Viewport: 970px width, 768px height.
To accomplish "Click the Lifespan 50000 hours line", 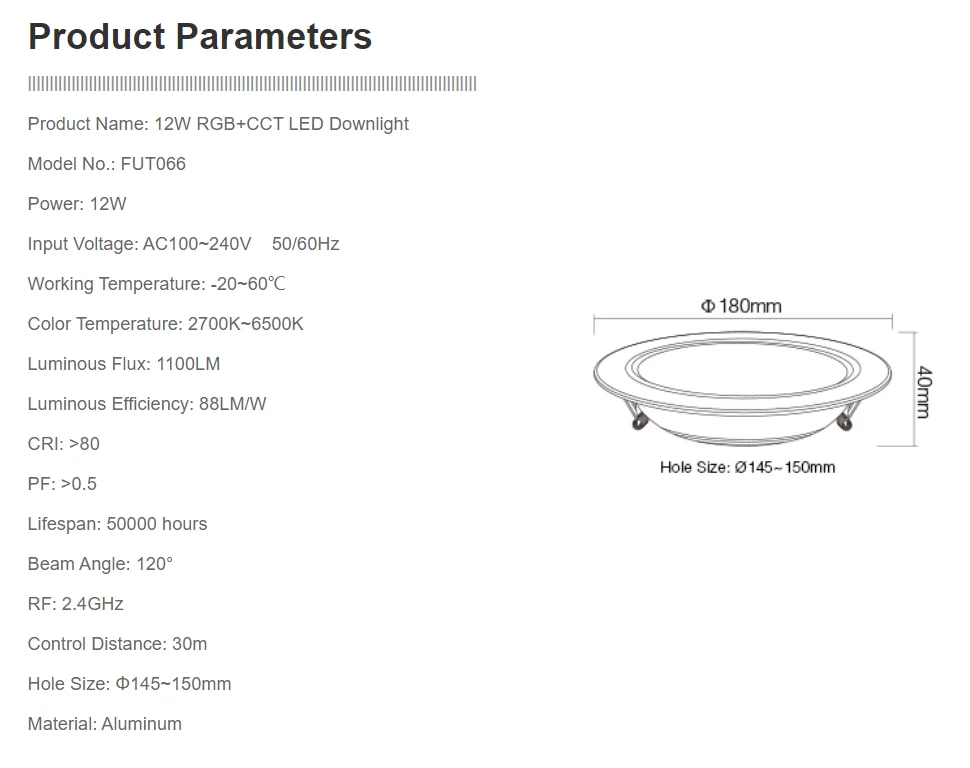I will point(117,524).
